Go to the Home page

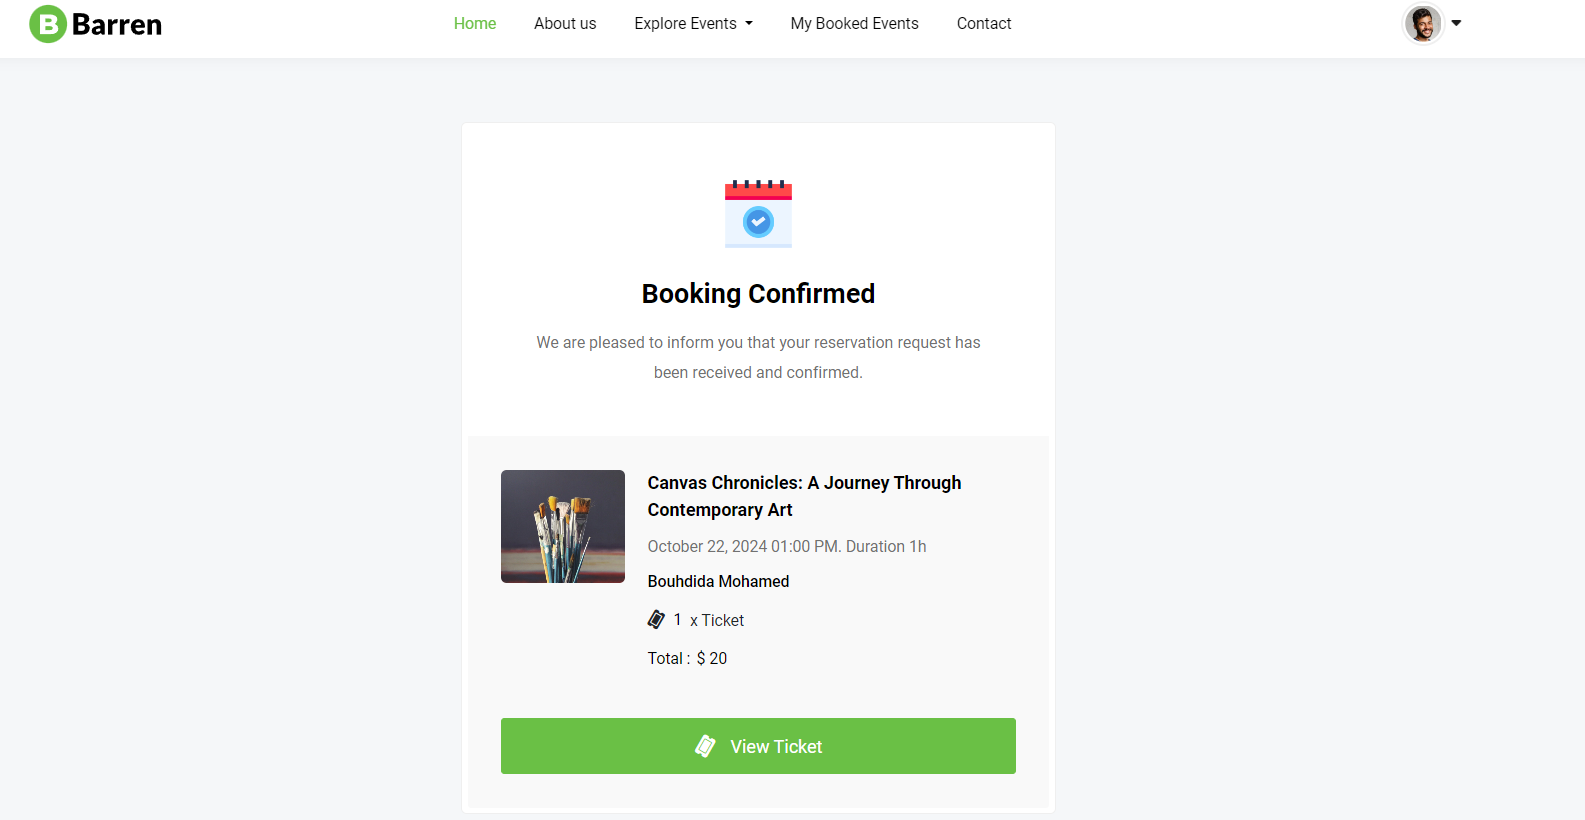[475, 24]
